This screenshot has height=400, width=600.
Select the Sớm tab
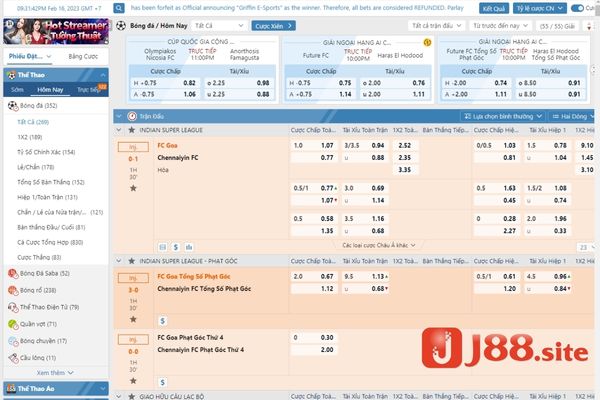coord(16,89)
